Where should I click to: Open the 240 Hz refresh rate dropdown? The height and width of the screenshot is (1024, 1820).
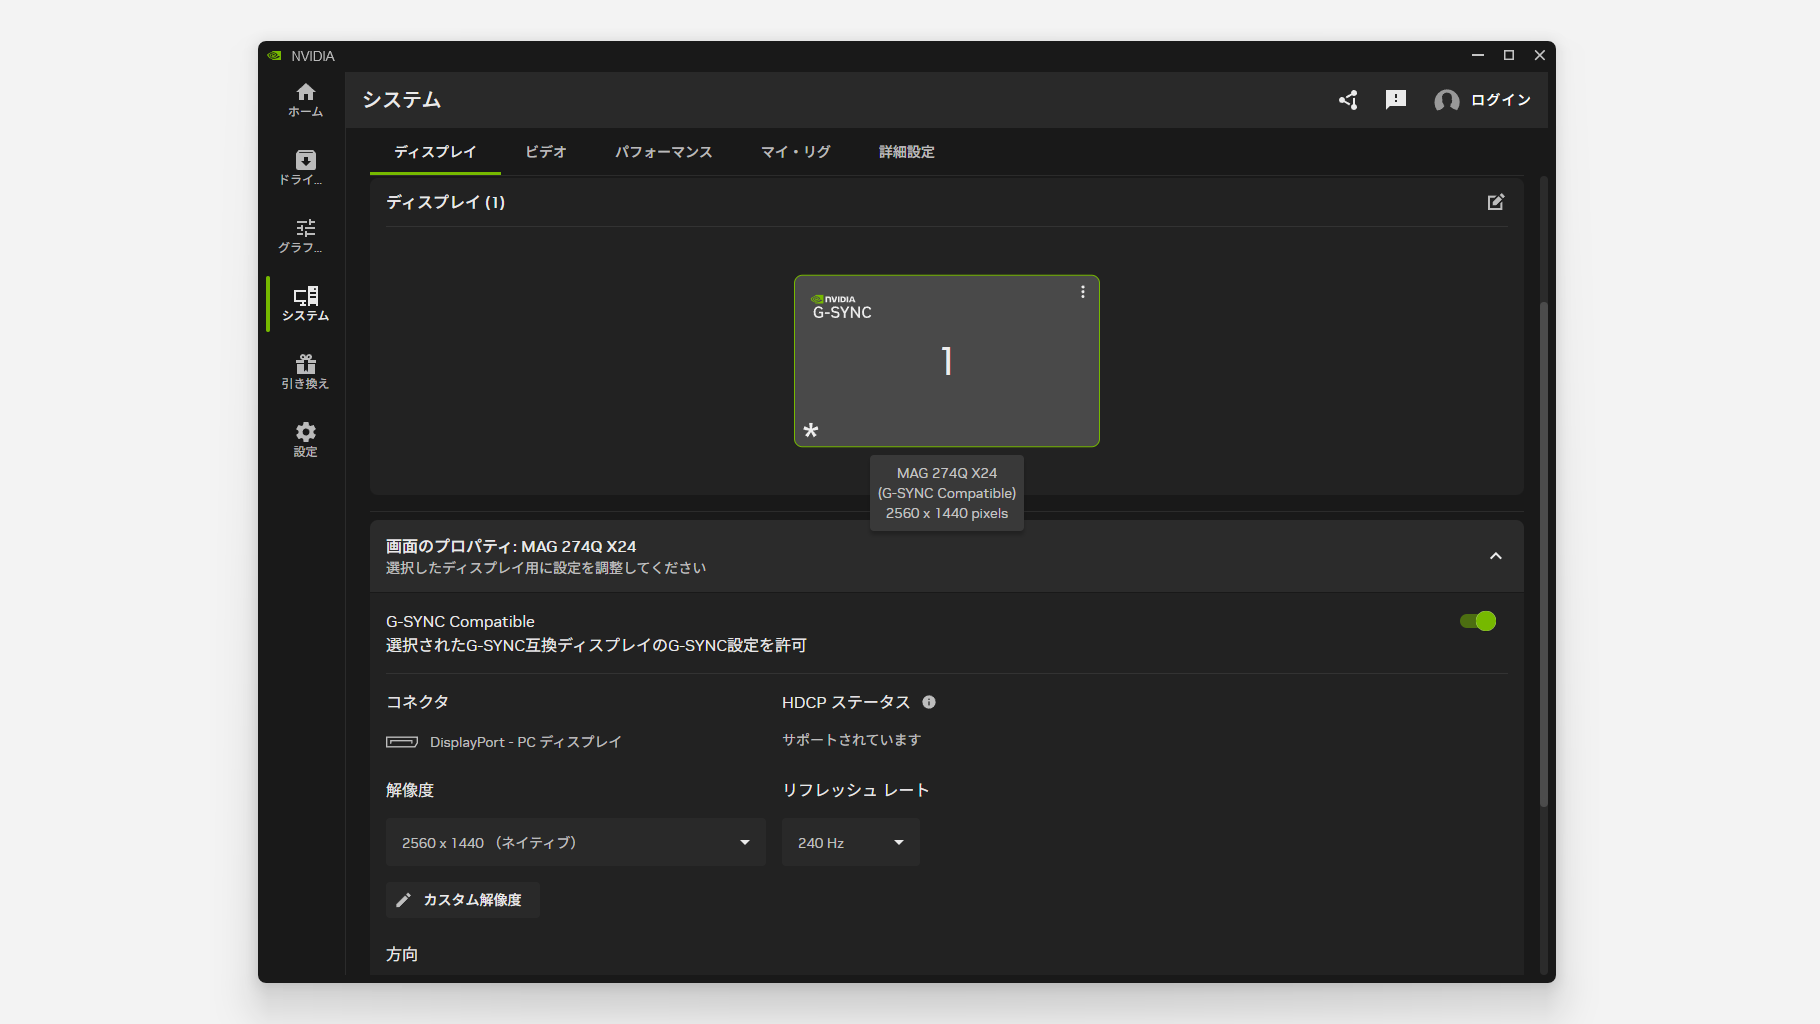851,842
